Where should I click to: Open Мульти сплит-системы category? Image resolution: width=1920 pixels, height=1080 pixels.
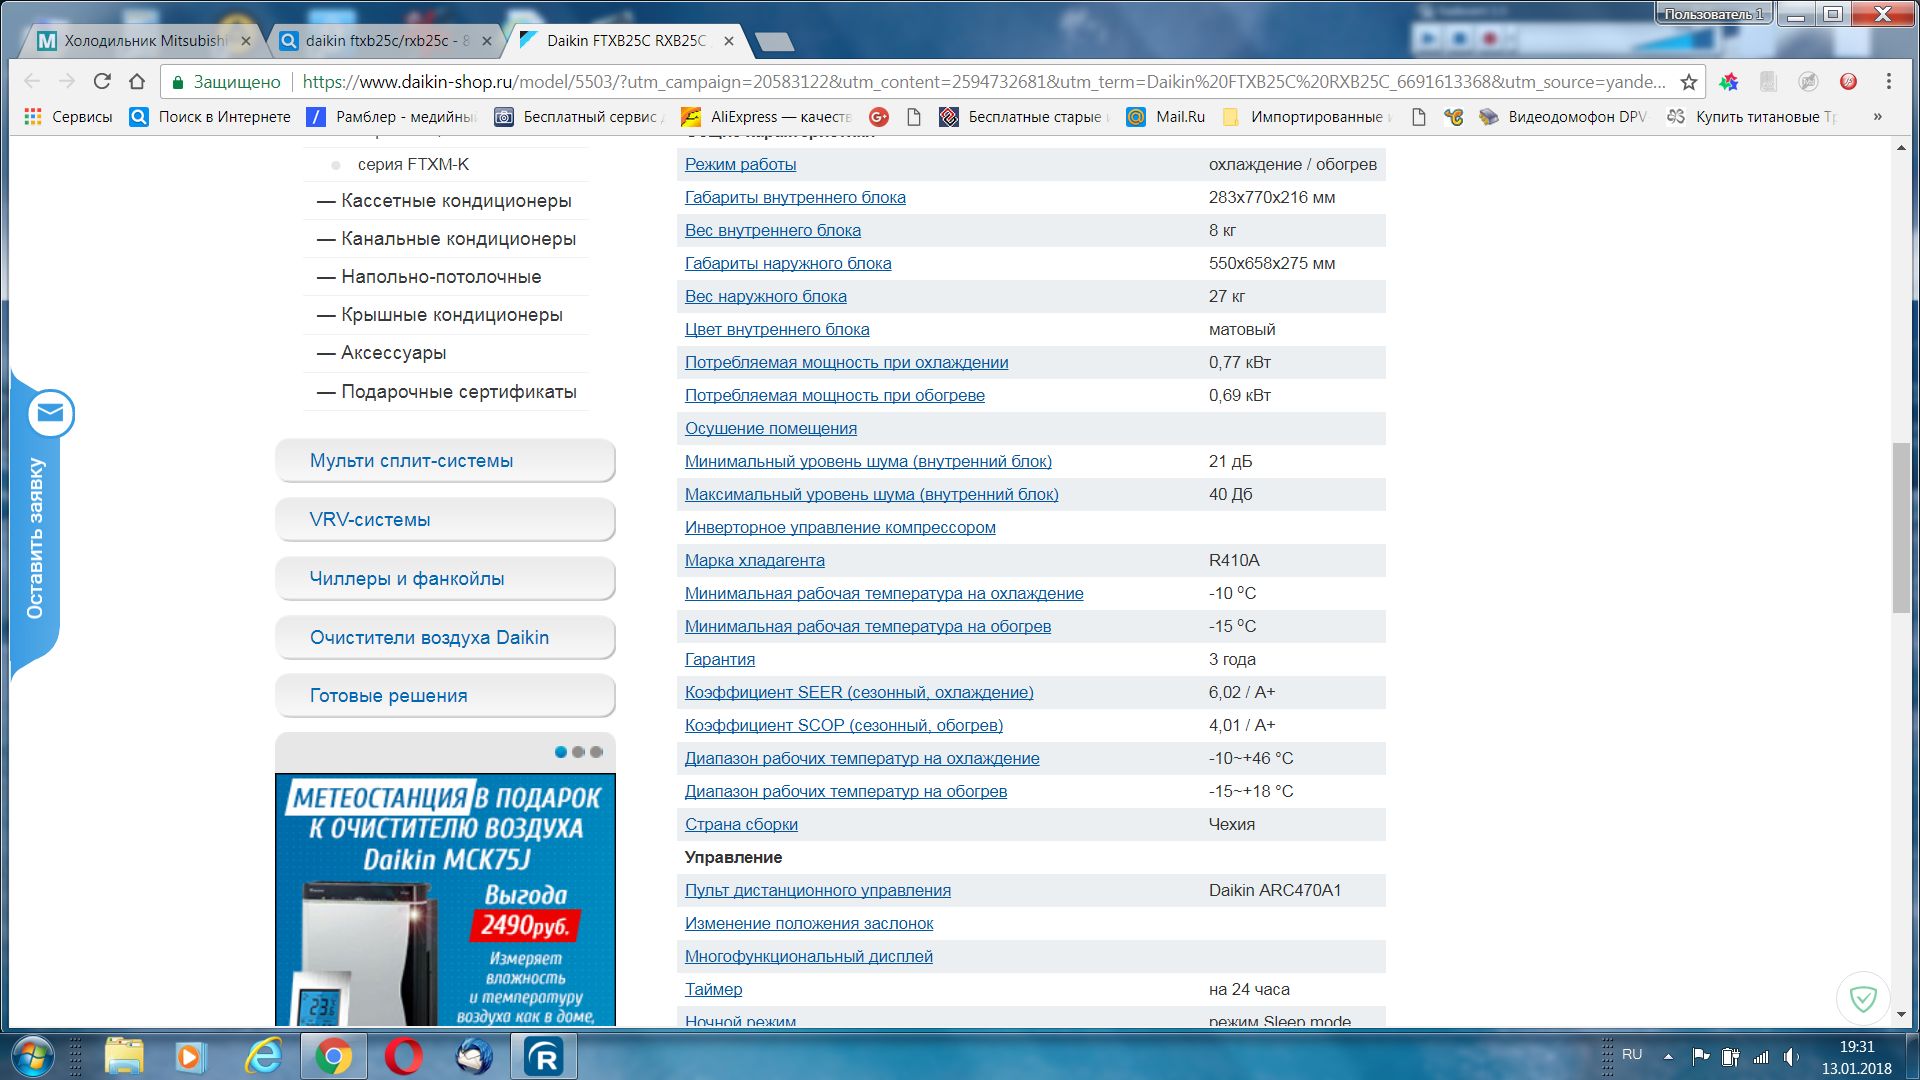click(x=445, y=460)
